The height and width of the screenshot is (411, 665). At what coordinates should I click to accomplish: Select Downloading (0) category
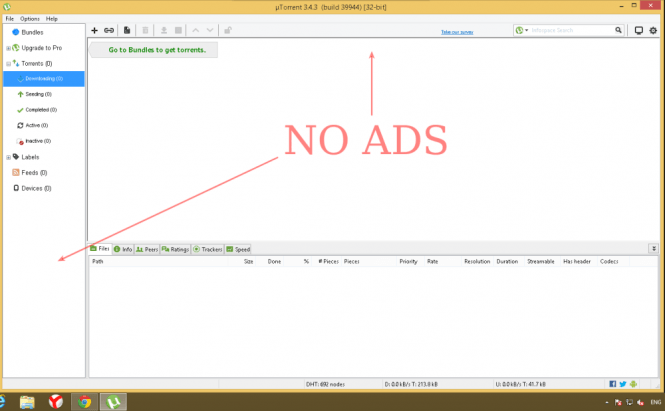44,79
